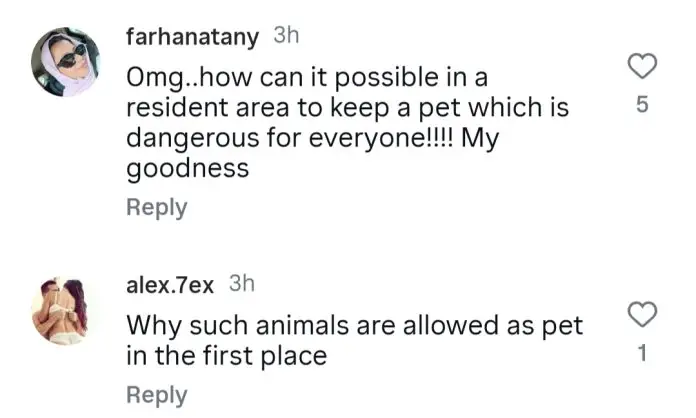Reply to farhanatany's comment

pyautogui.click(x=156, y=207)
